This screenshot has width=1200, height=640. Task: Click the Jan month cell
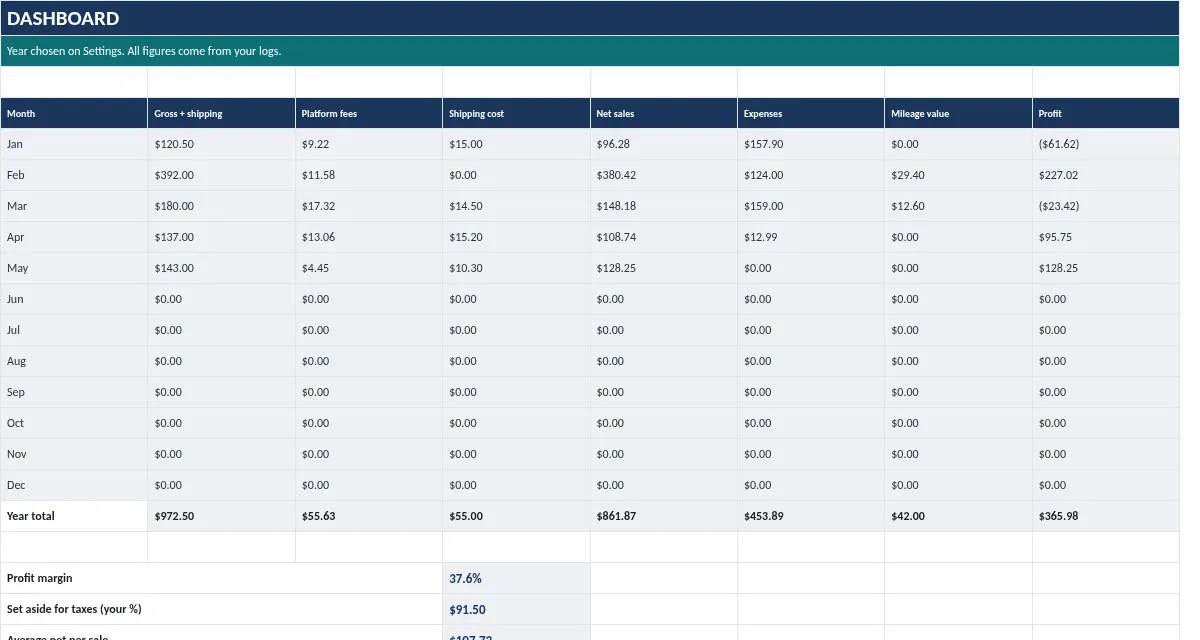pos(74,144)
